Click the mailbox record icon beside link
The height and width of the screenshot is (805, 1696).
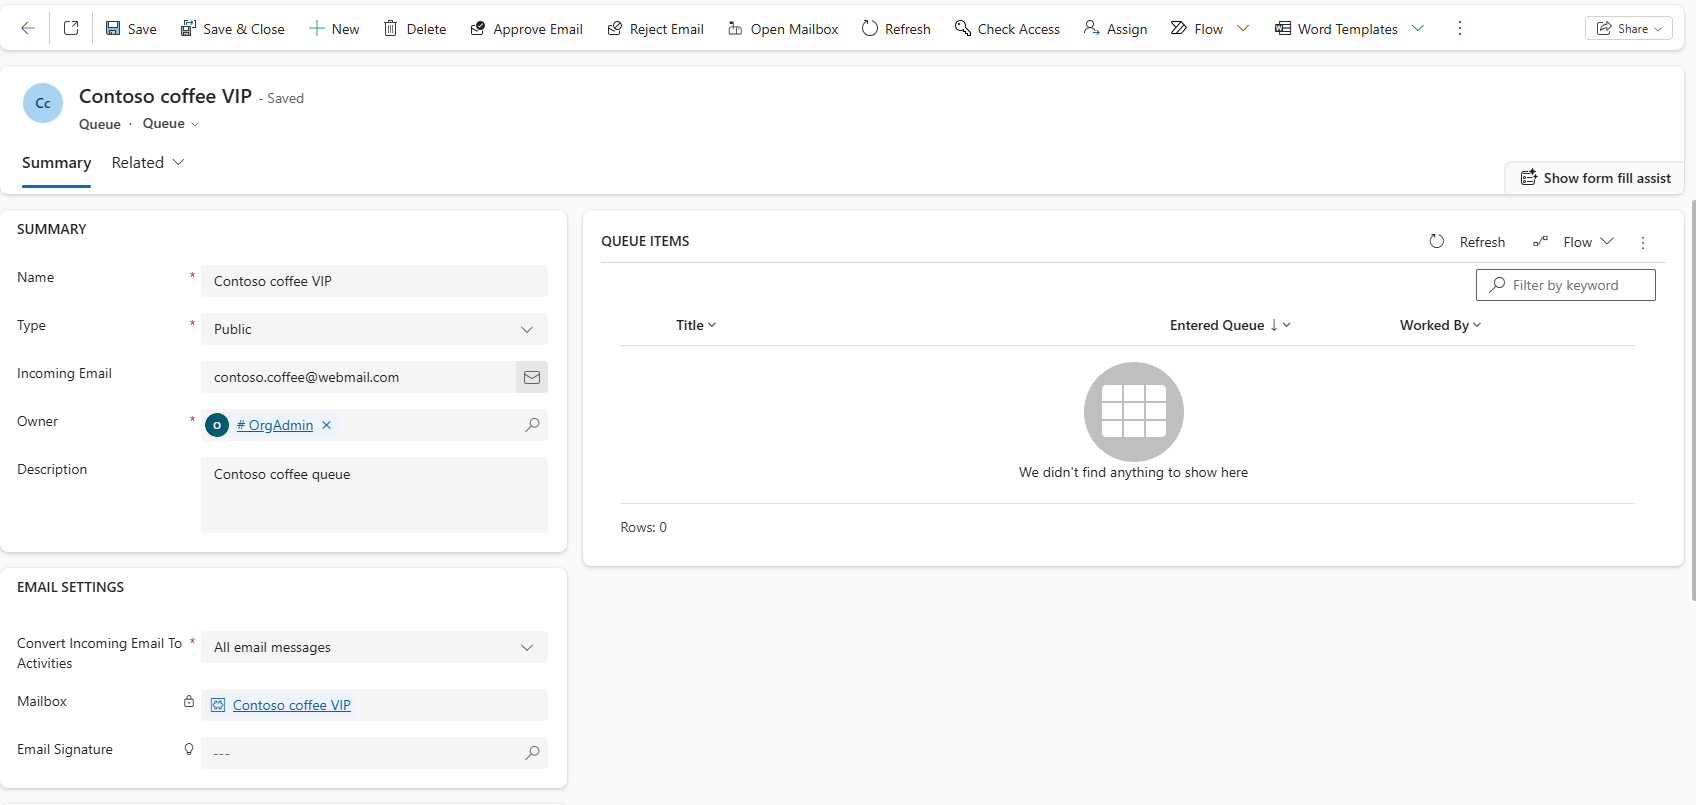point(218,705)
